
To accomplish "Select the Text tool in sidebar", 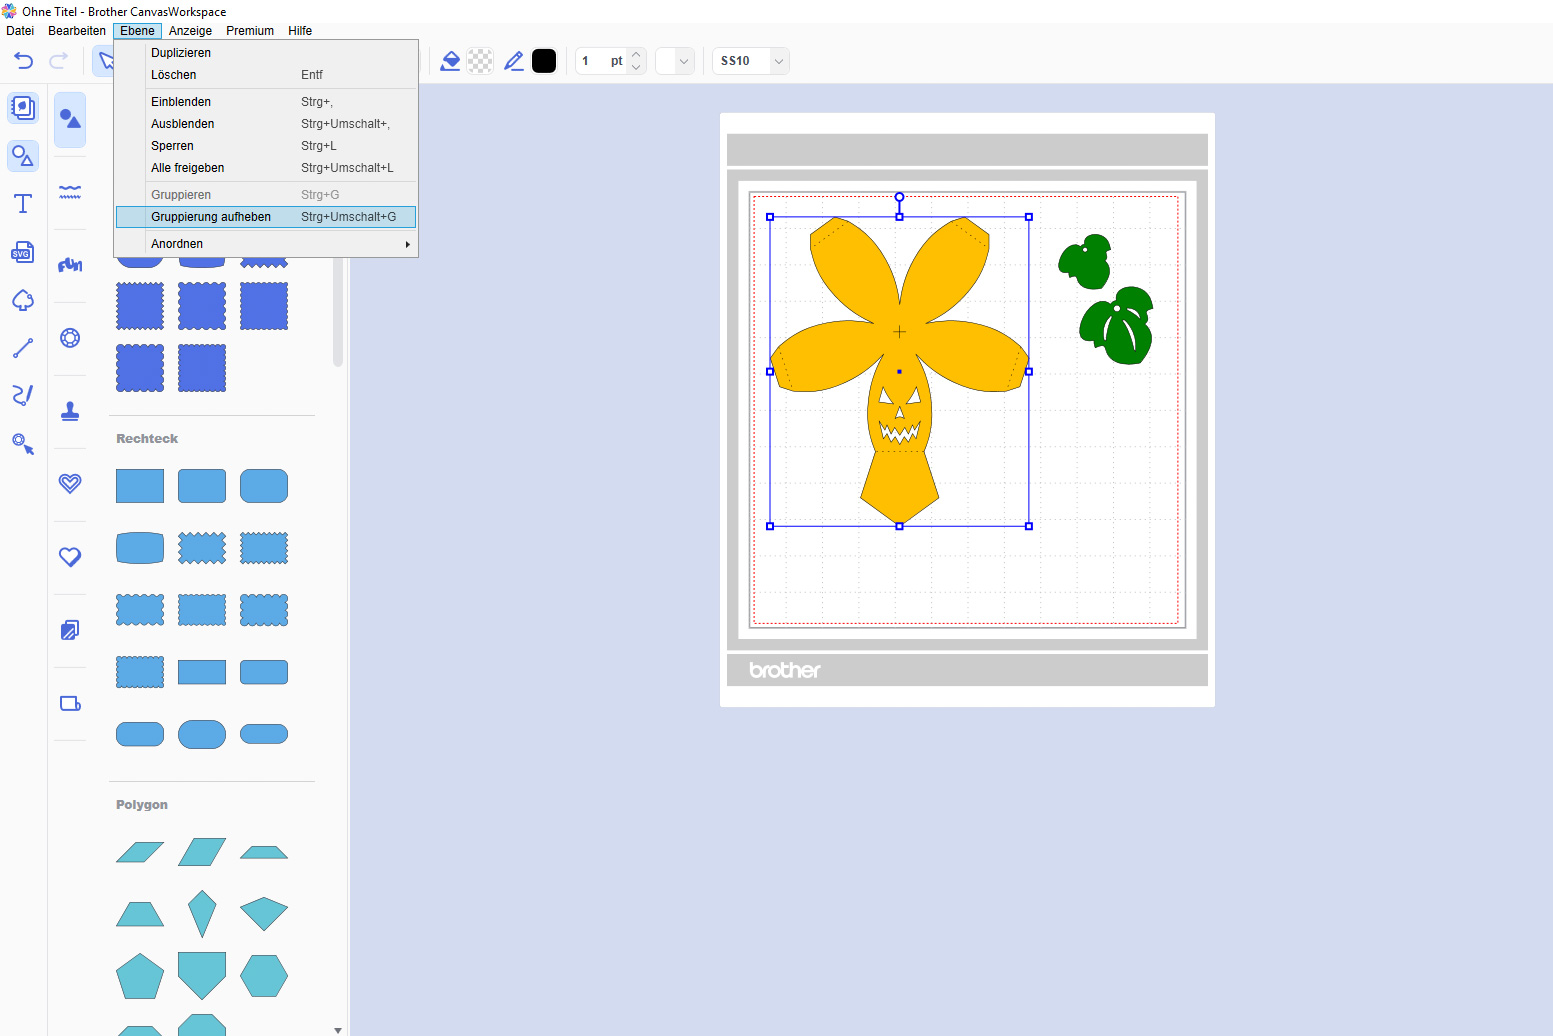I will click(23, 204).
